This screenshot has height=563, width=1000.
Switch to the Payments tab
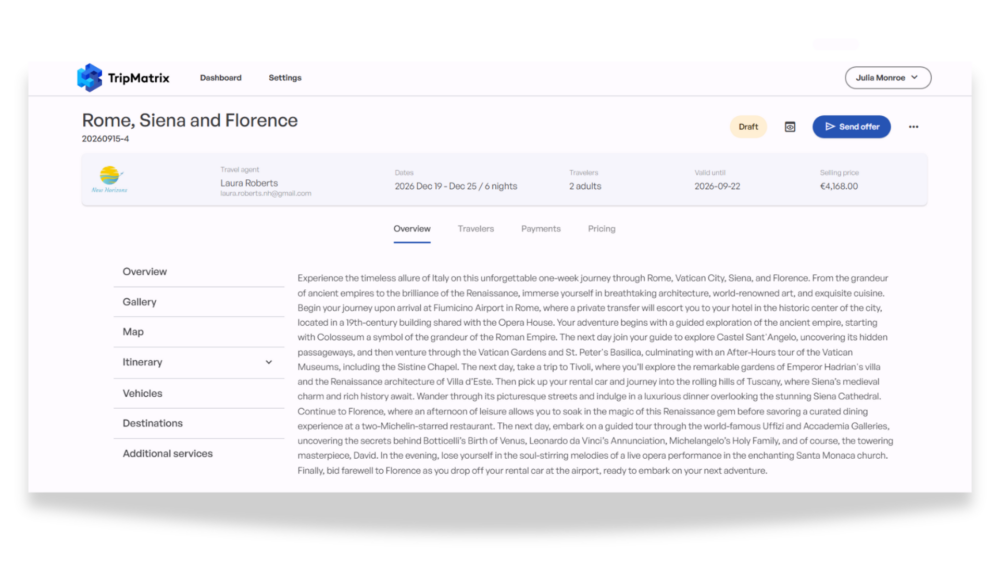541,229
